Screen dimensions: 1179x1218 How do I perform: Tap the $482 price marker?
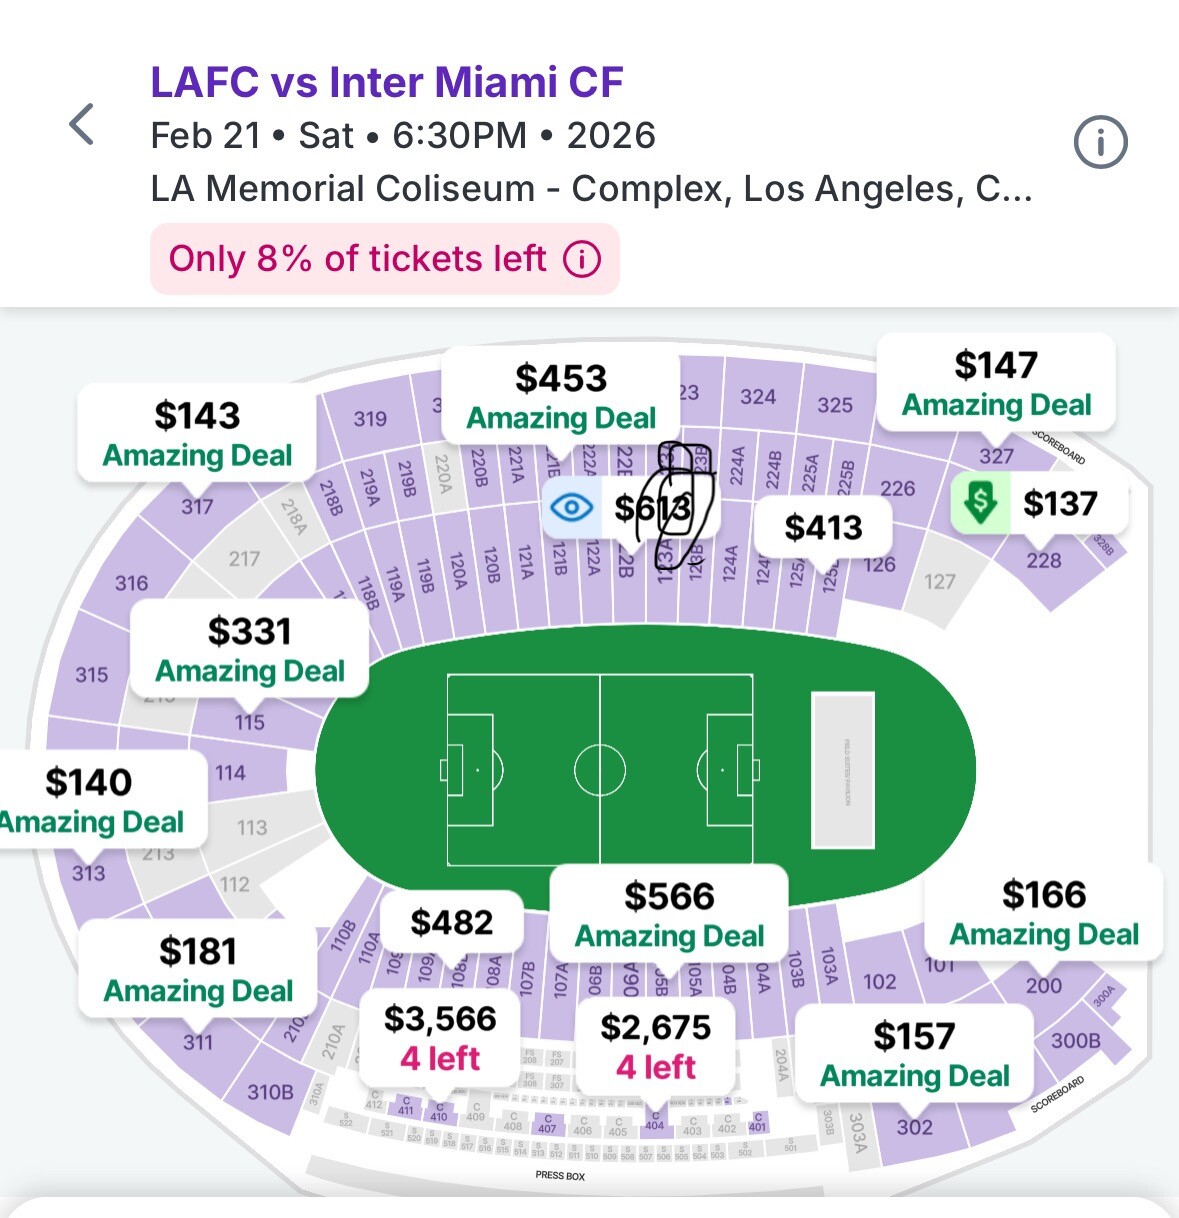click(x=452, y=922)
